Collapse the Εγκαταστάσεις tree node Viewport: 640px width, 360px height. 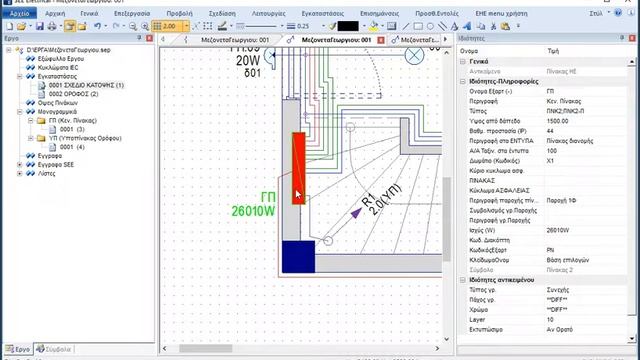[20, 76]
